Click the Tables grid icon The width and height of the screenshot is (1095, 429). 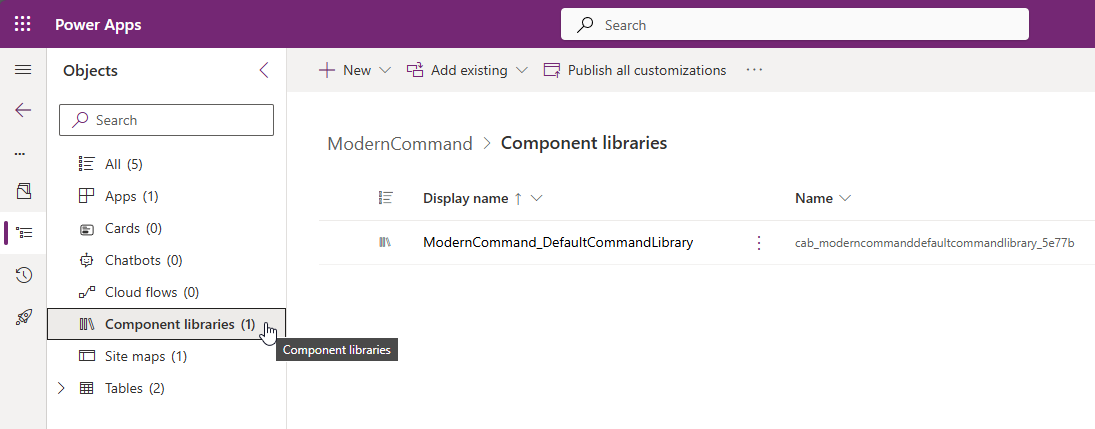[x=87, y=388]
